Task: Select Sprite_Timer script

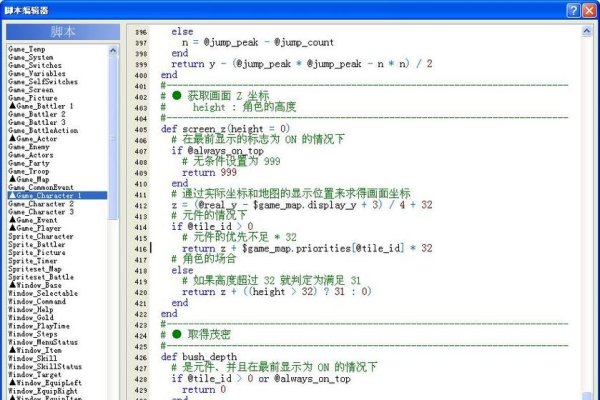Action: tap(33, 261)
